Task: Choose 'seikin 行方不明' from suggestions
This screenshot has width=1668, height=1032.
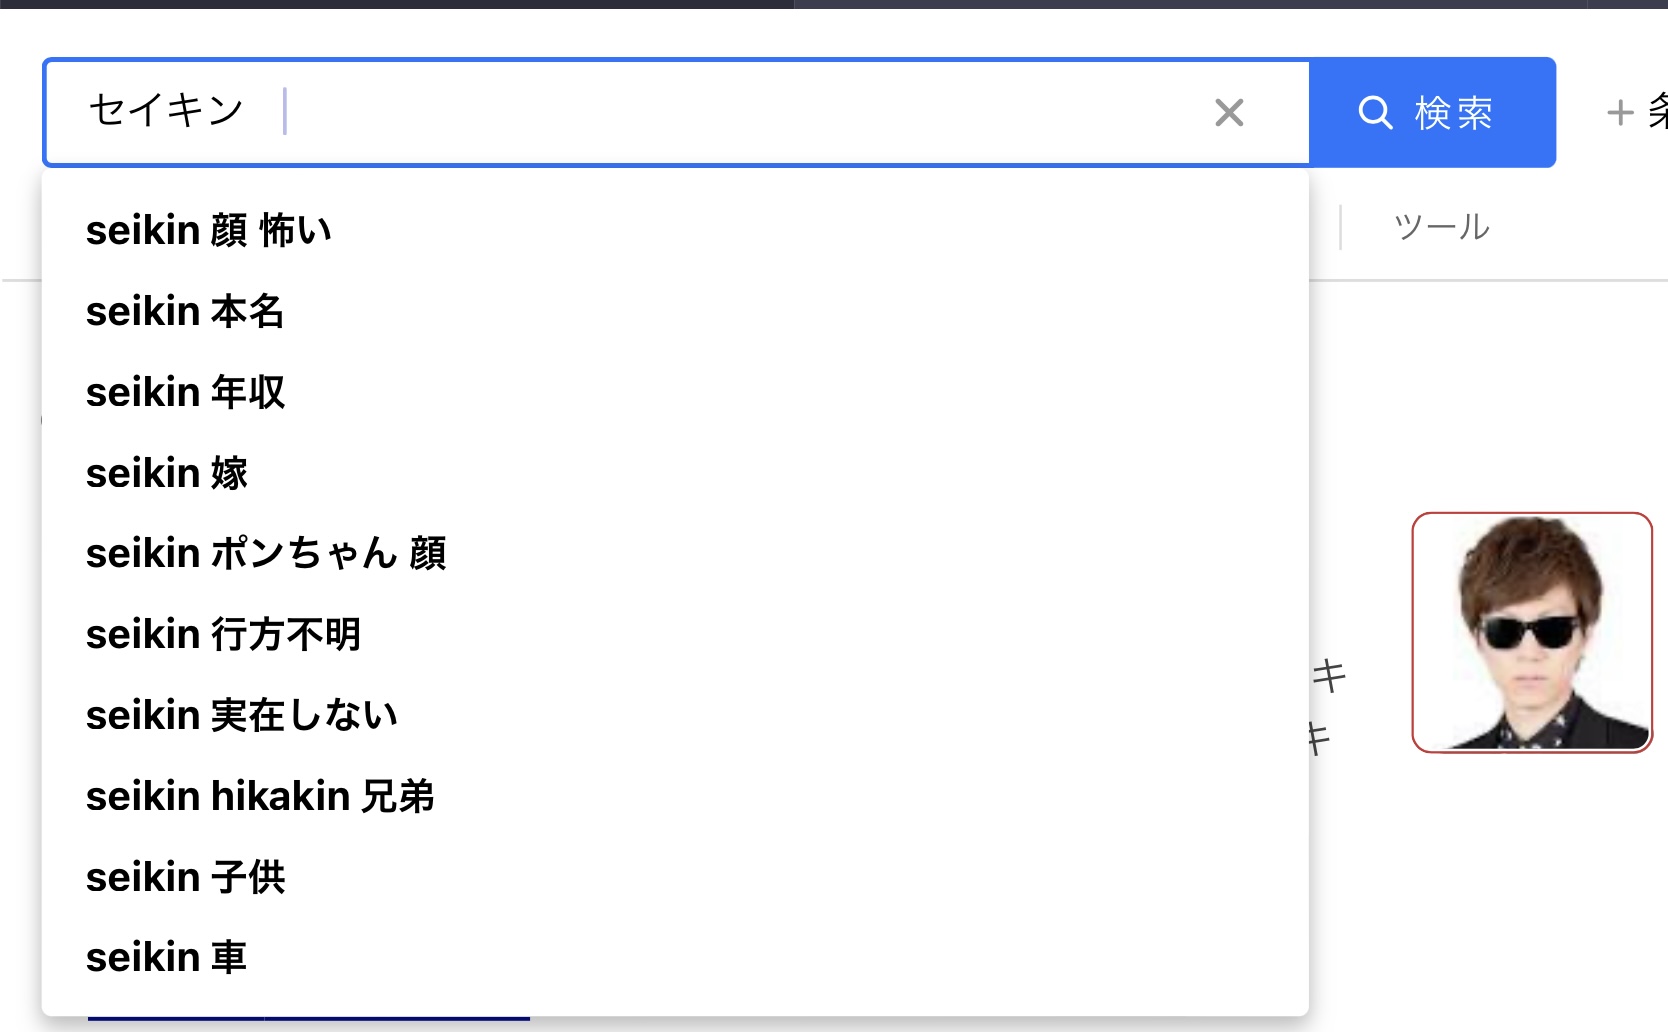Action: click(675, 634)
